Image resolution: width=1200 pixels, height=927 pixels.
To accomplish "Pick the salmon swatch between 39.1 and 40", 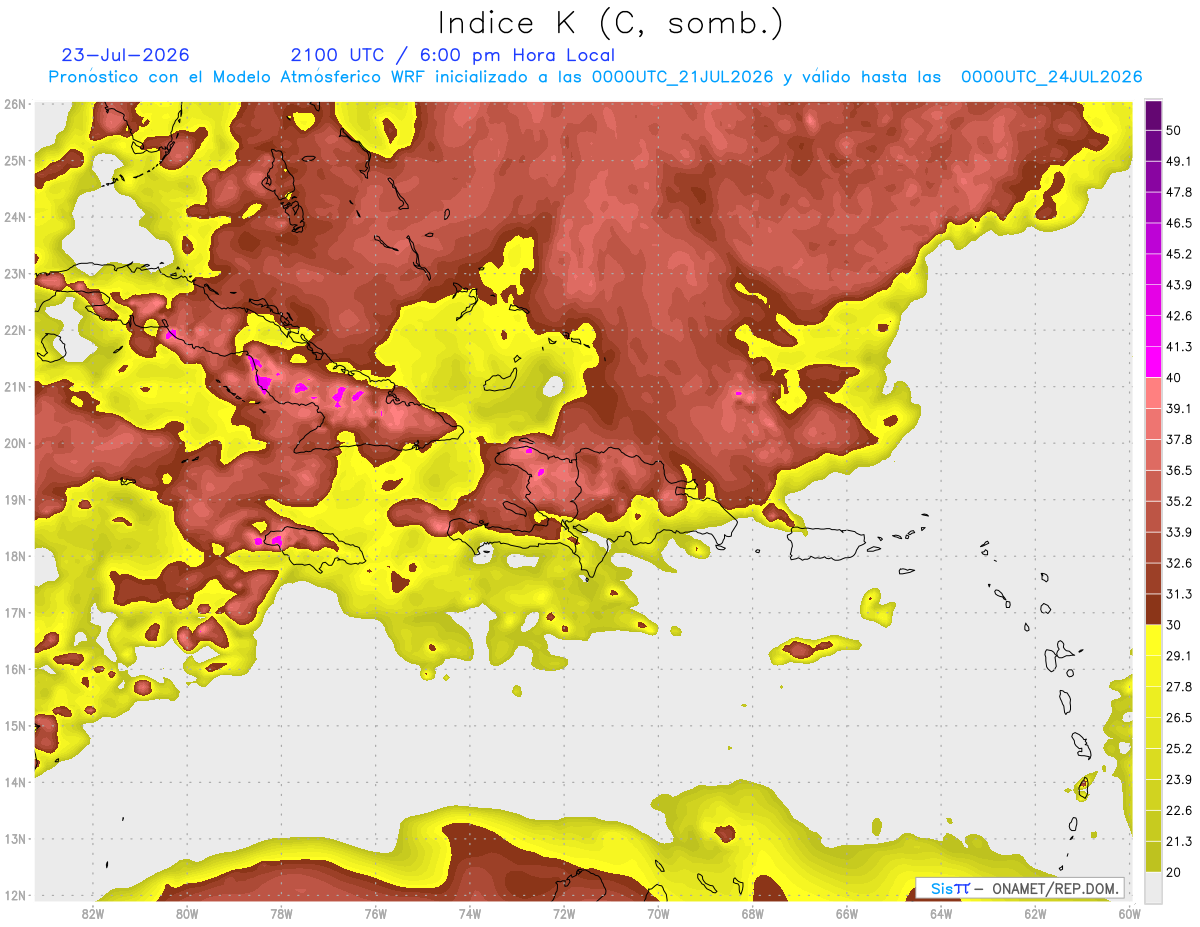I will 1153,393.
